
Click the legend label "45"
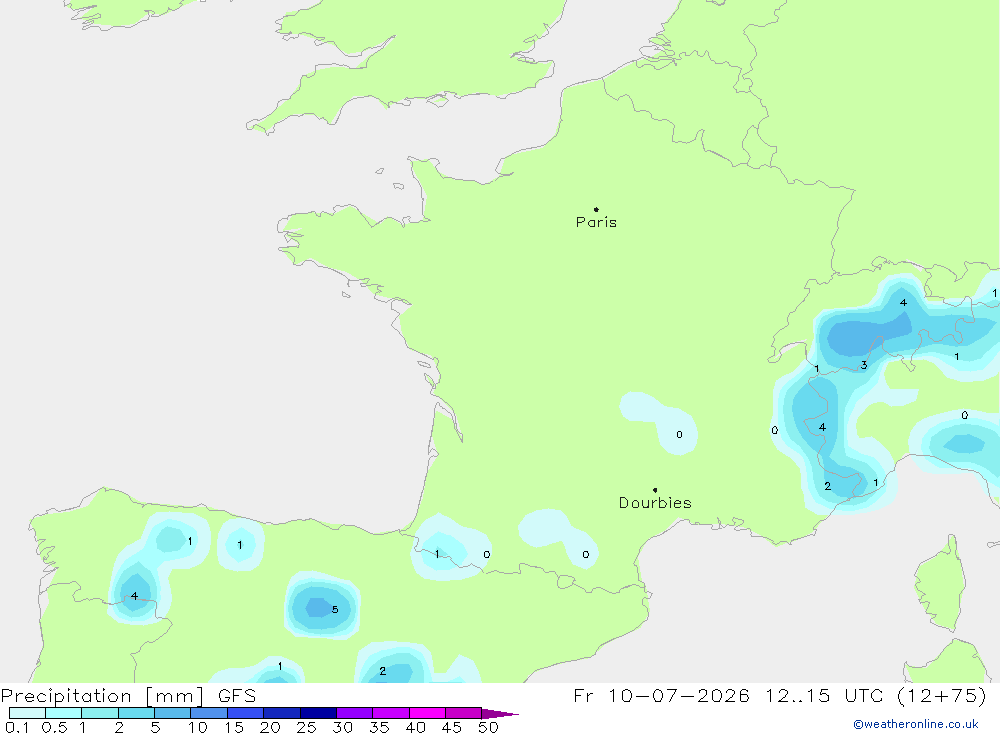pyautogui.click(x=452, y=727)
